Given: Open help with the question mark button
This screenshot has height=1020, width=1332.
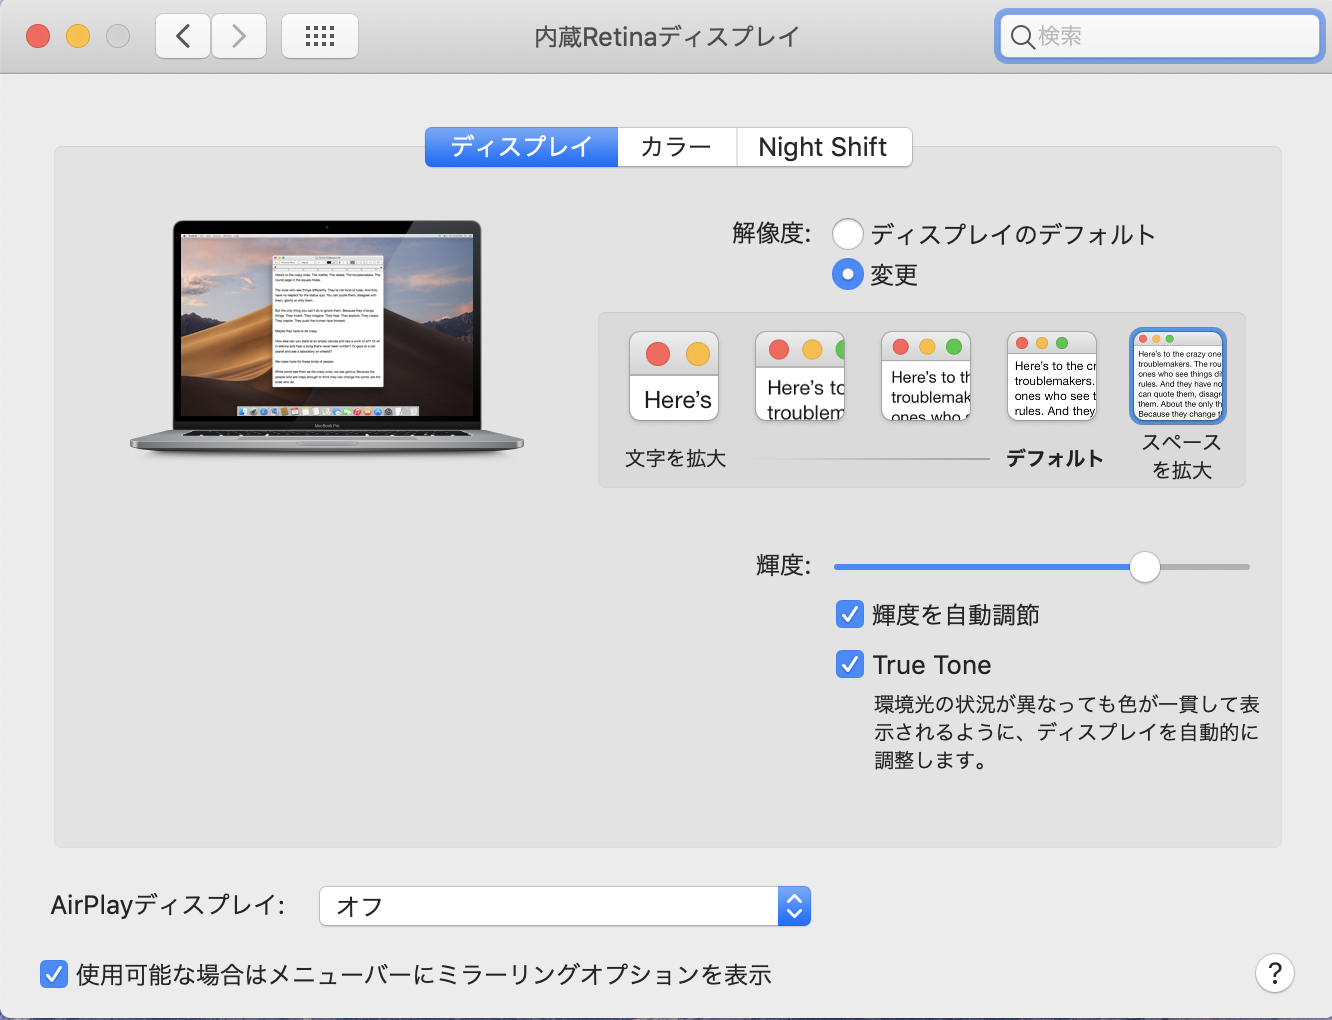Looking at the screenshot, I should (x=1274, y=973).
